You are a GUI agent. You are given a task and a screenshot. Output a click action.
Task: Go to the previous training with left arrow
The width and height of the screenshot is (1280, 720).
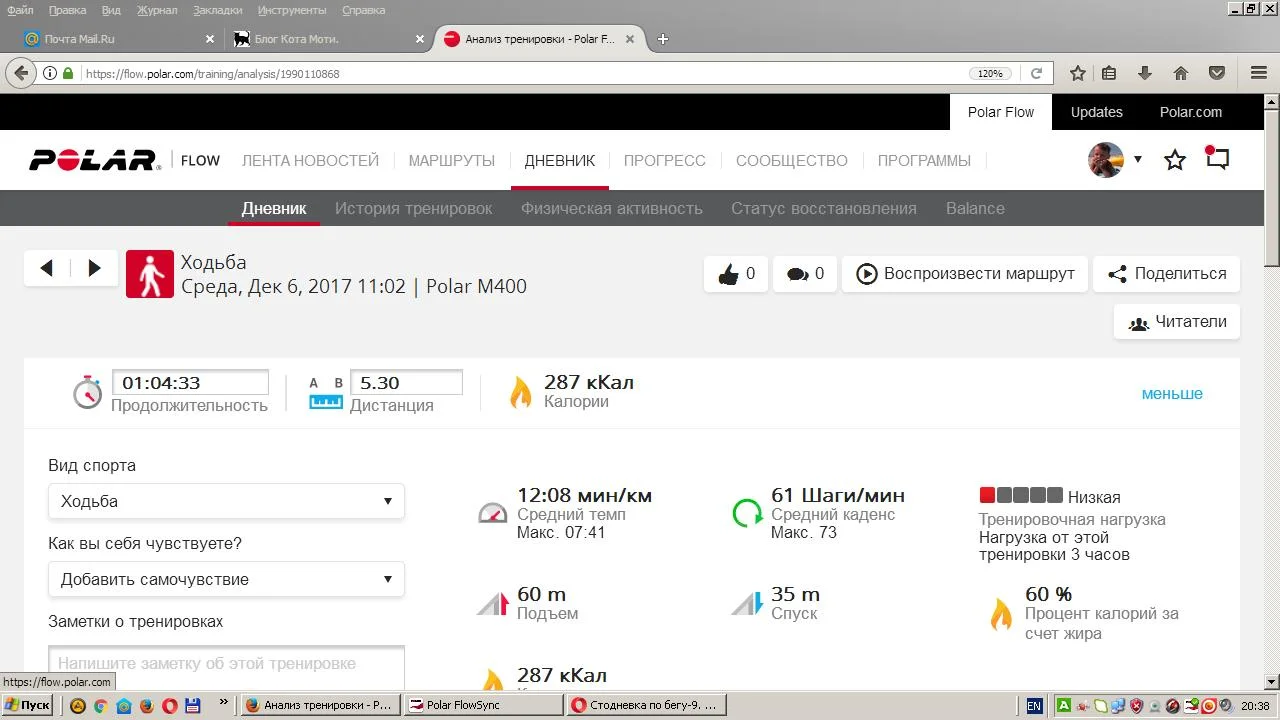pyautogui.click(x=47, y=268)
